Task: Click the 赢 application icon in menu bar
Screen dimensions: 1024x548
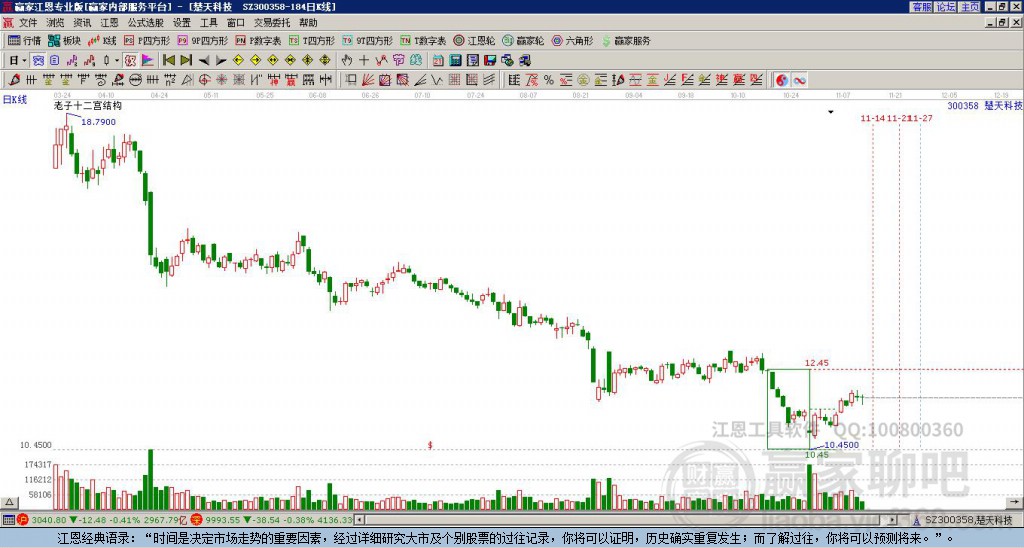Action: tap(8, 23)
